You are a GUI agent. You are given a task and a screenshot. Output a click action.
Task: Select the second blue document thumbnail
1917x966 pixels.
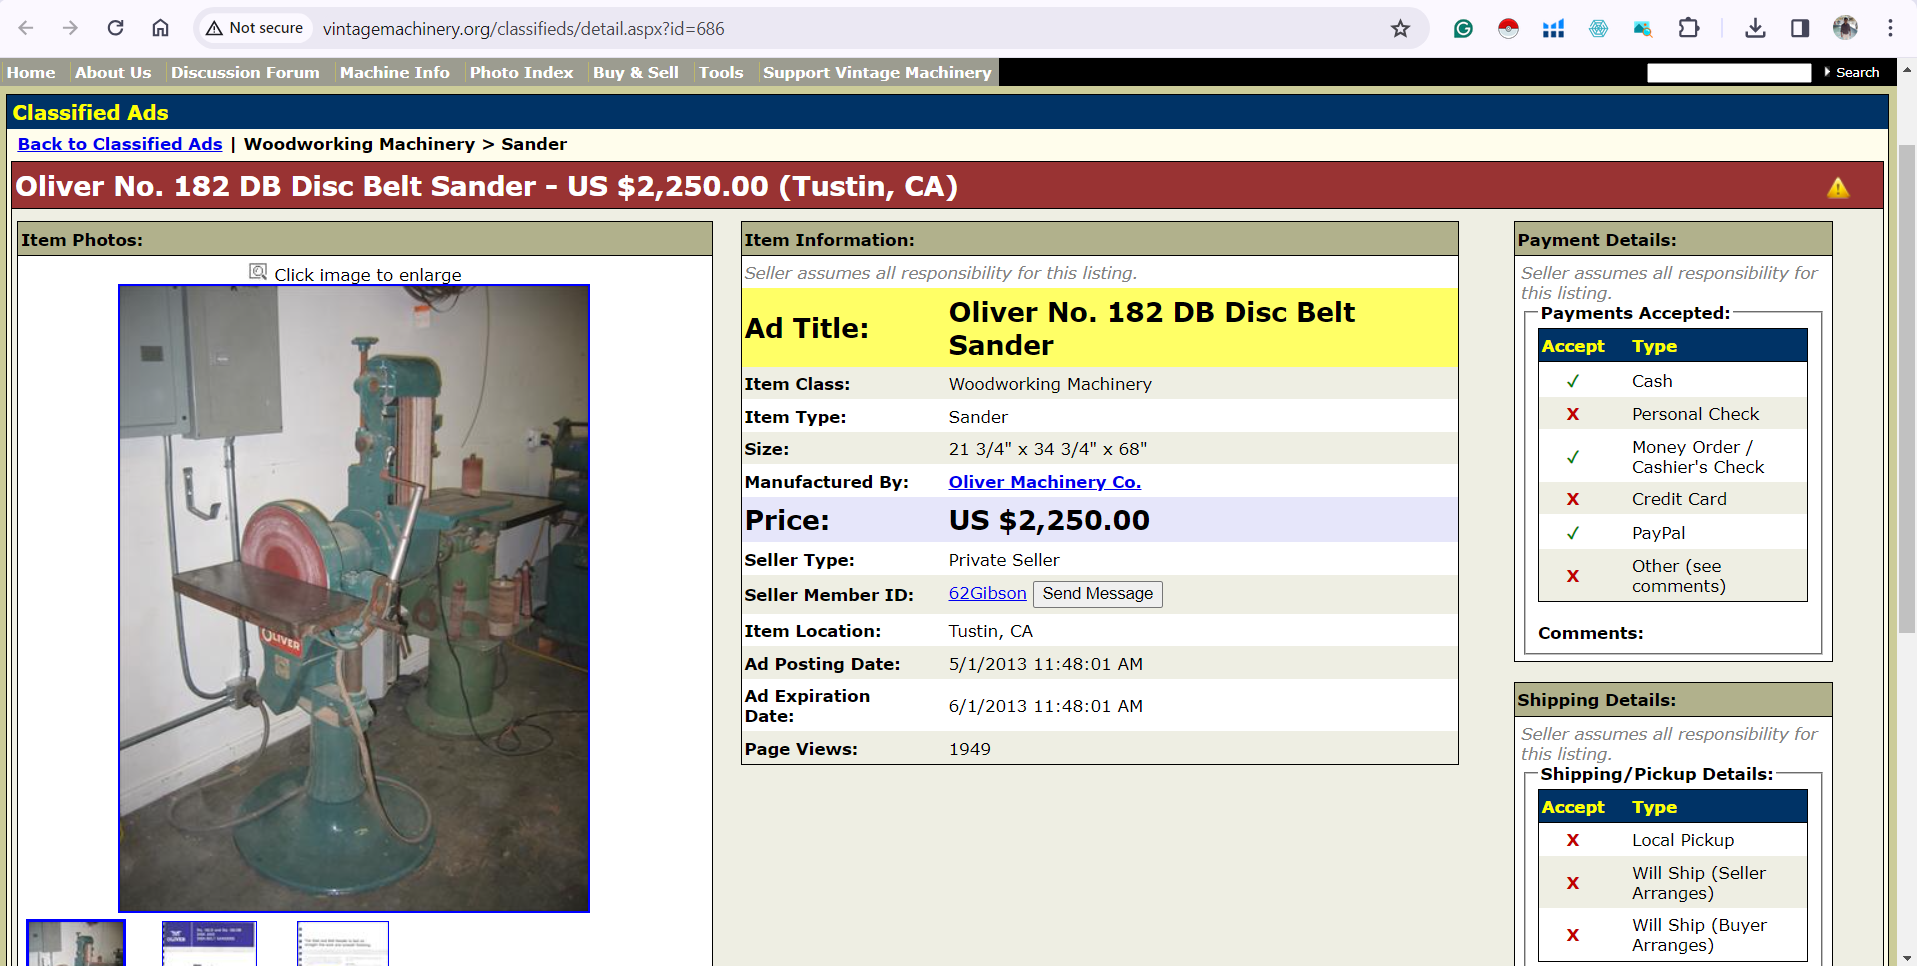coord(209,943)
